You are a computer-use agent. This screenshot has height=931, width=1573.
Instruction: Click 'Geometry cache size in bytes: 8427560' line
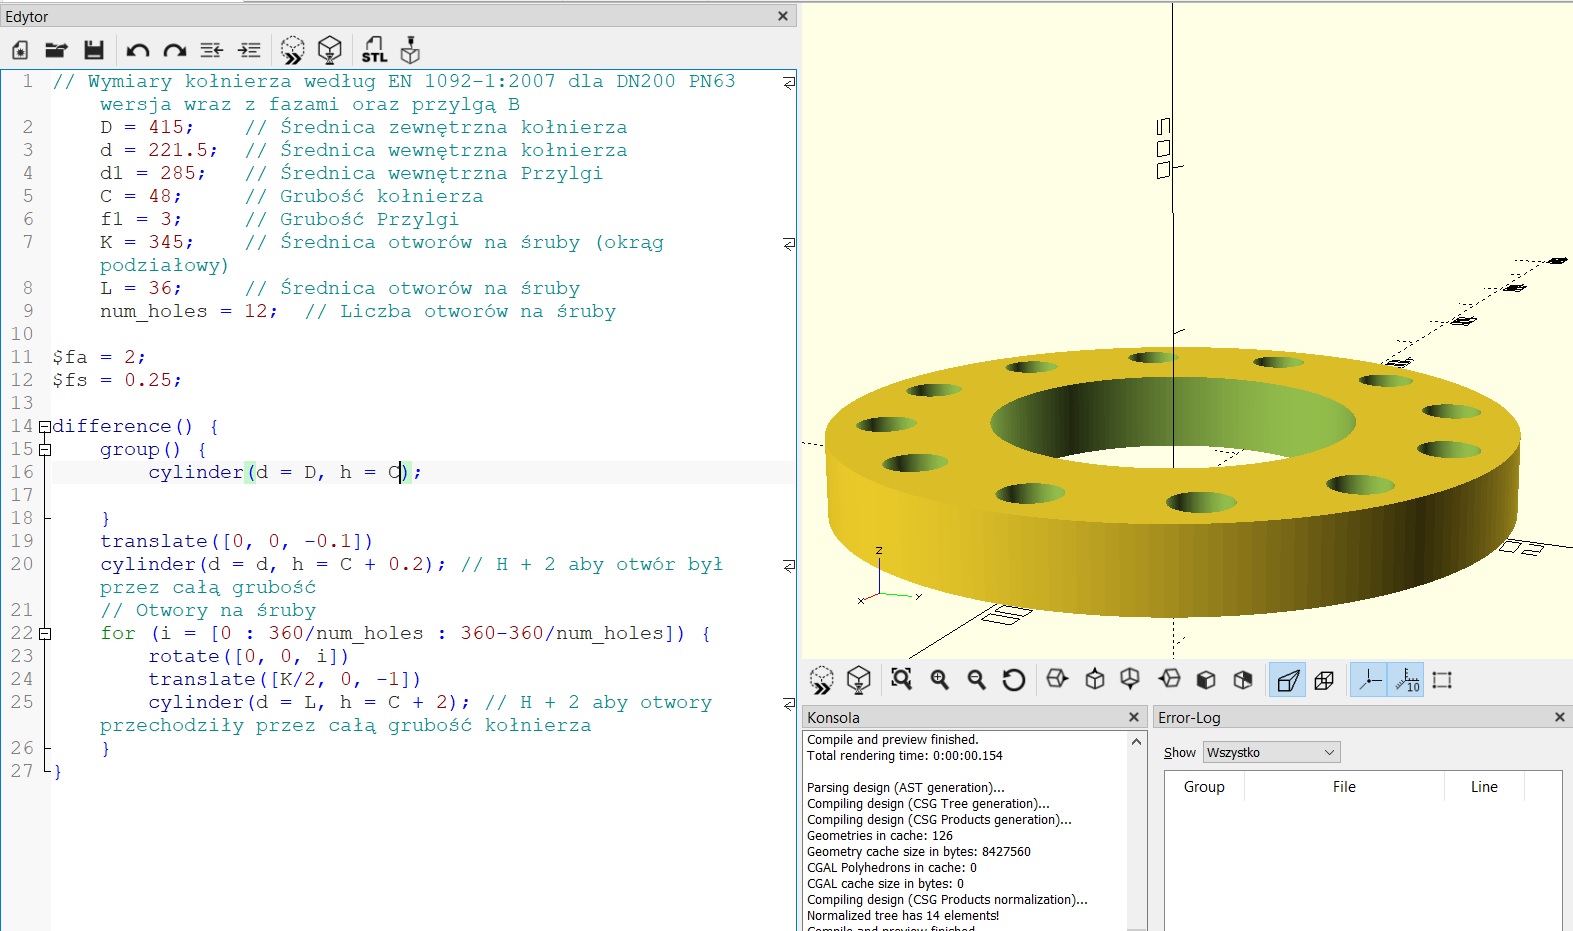click(x=919, y=852)
